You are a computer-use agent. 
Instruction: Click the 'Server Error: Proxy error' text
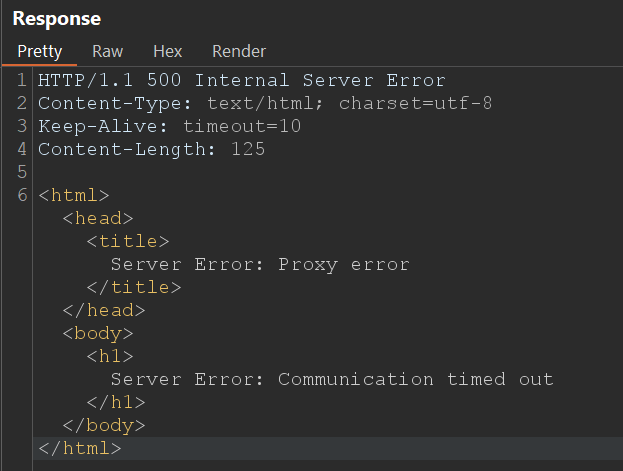[260, 264]
